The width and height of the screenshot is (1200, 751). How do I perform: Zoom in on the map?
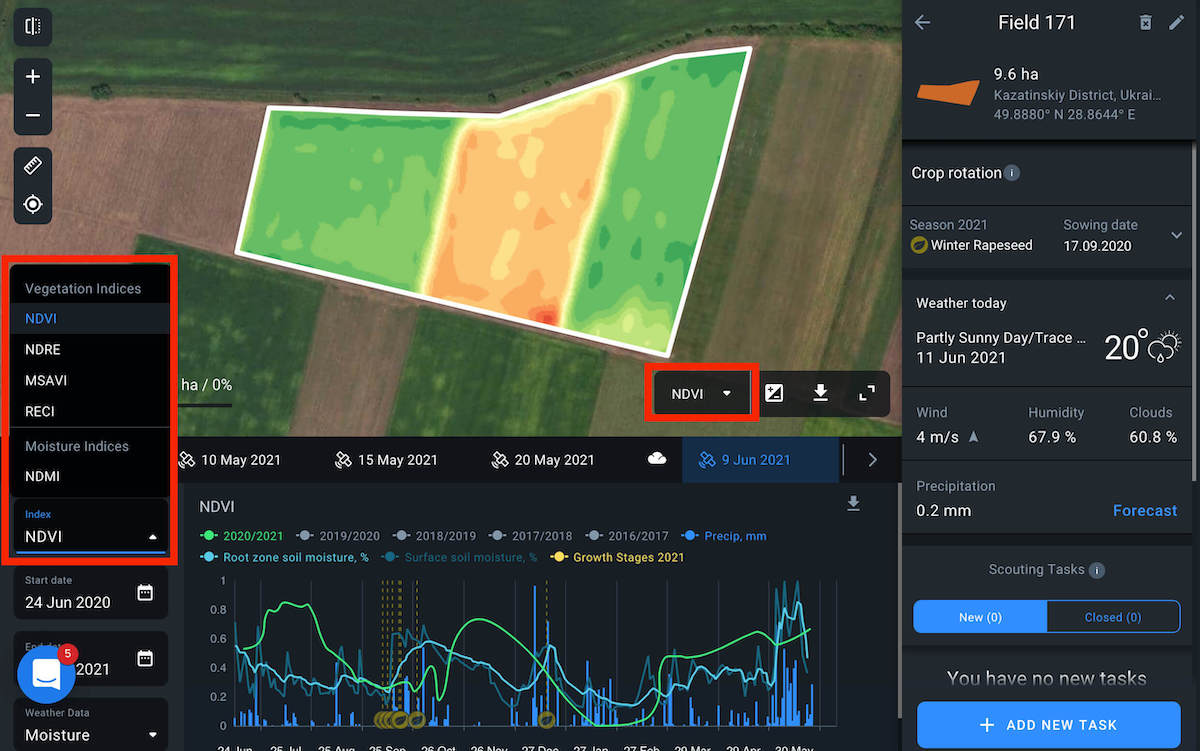(x=32, y=77)
